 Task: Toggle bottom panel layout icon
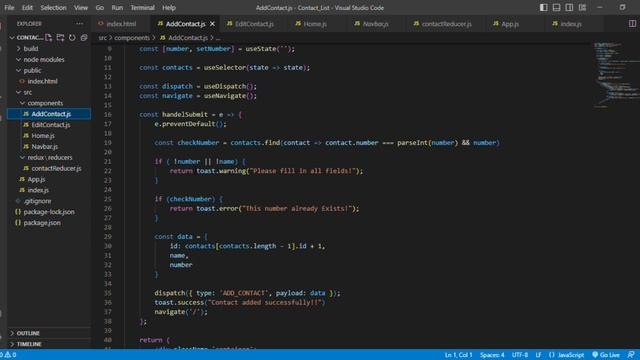[556, 7]
